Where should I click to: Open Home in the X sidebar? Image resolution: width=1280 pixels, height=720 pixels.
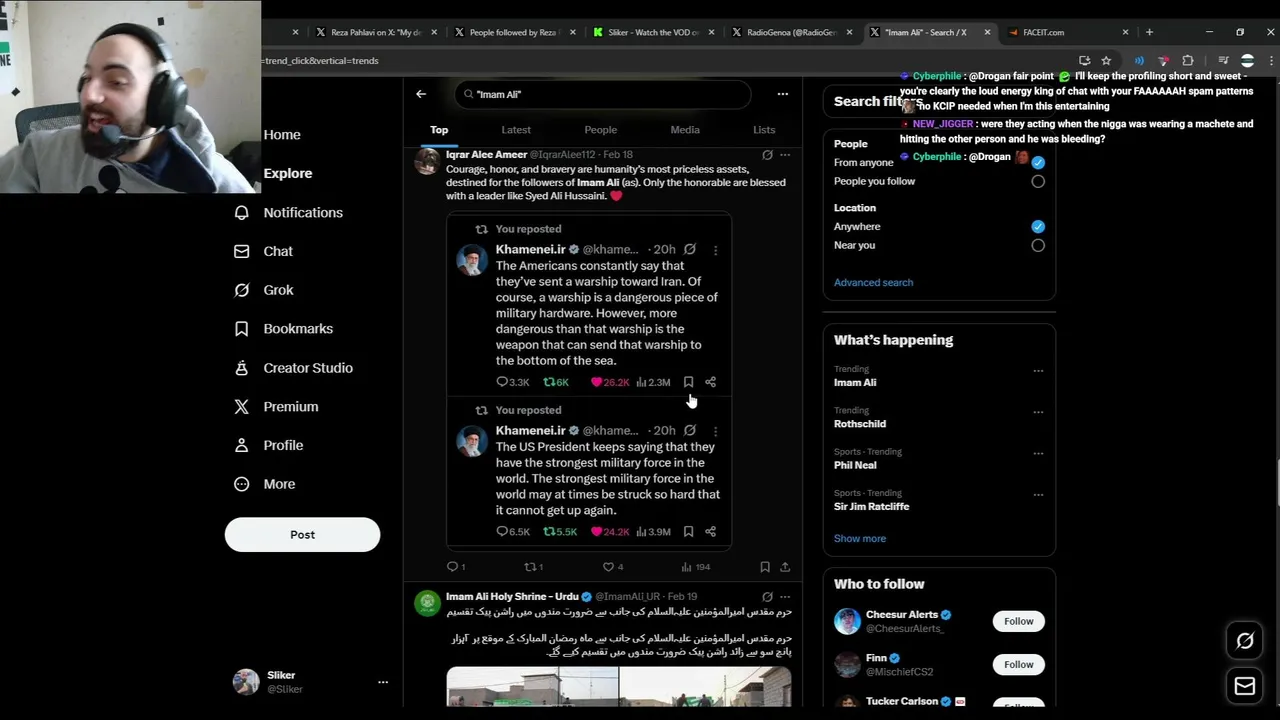coord(282,135)
